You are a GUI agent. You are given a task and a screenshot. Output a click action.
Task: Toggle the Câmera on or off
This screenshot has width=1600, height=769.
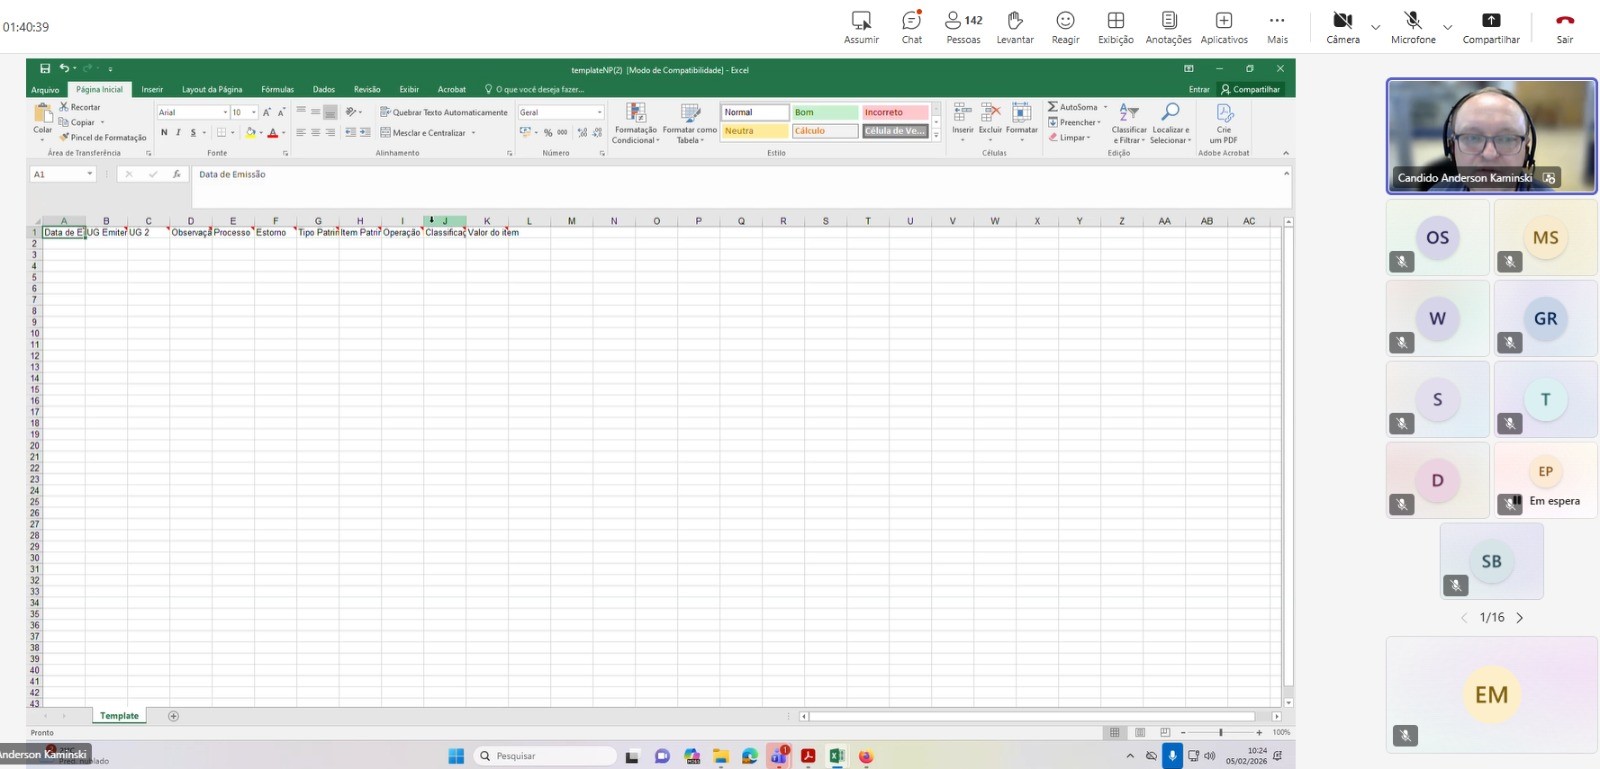(x=1342, y=21)
